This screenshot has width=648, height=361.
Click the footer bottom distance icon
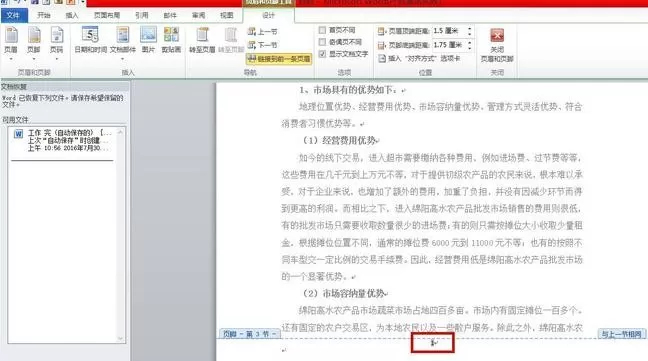tap(381, 45)
